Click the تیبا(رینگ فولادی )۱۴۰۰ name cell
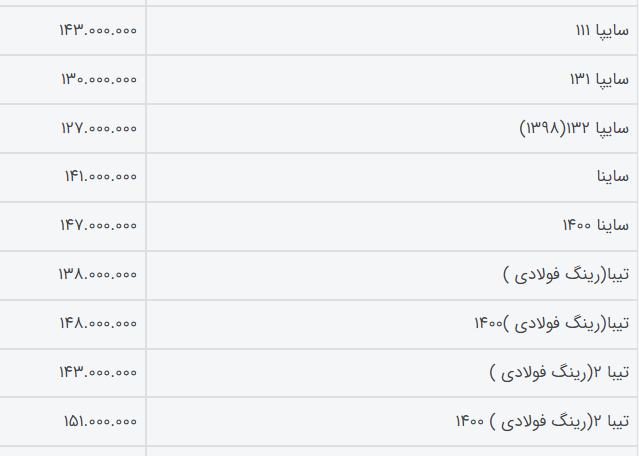 coord(552,324)
